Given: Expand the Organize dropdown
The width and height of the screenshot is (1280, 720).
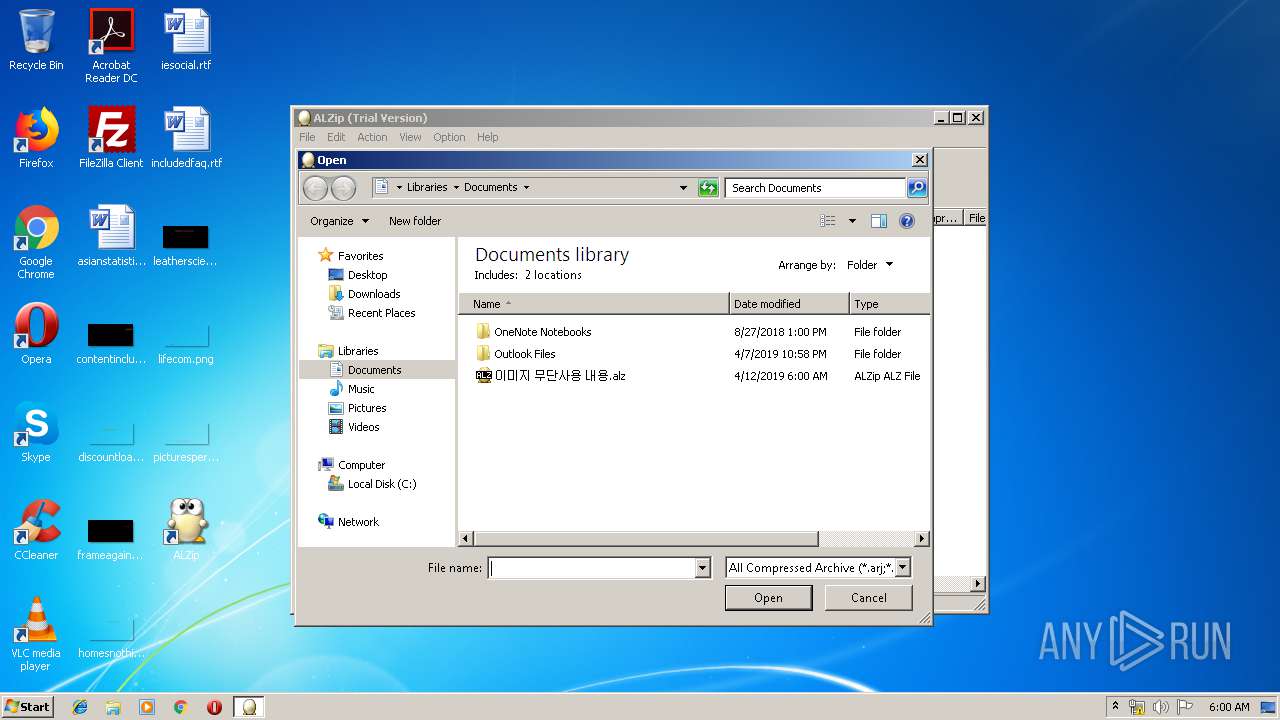Looking at the screenshot, I should [339, 221].
